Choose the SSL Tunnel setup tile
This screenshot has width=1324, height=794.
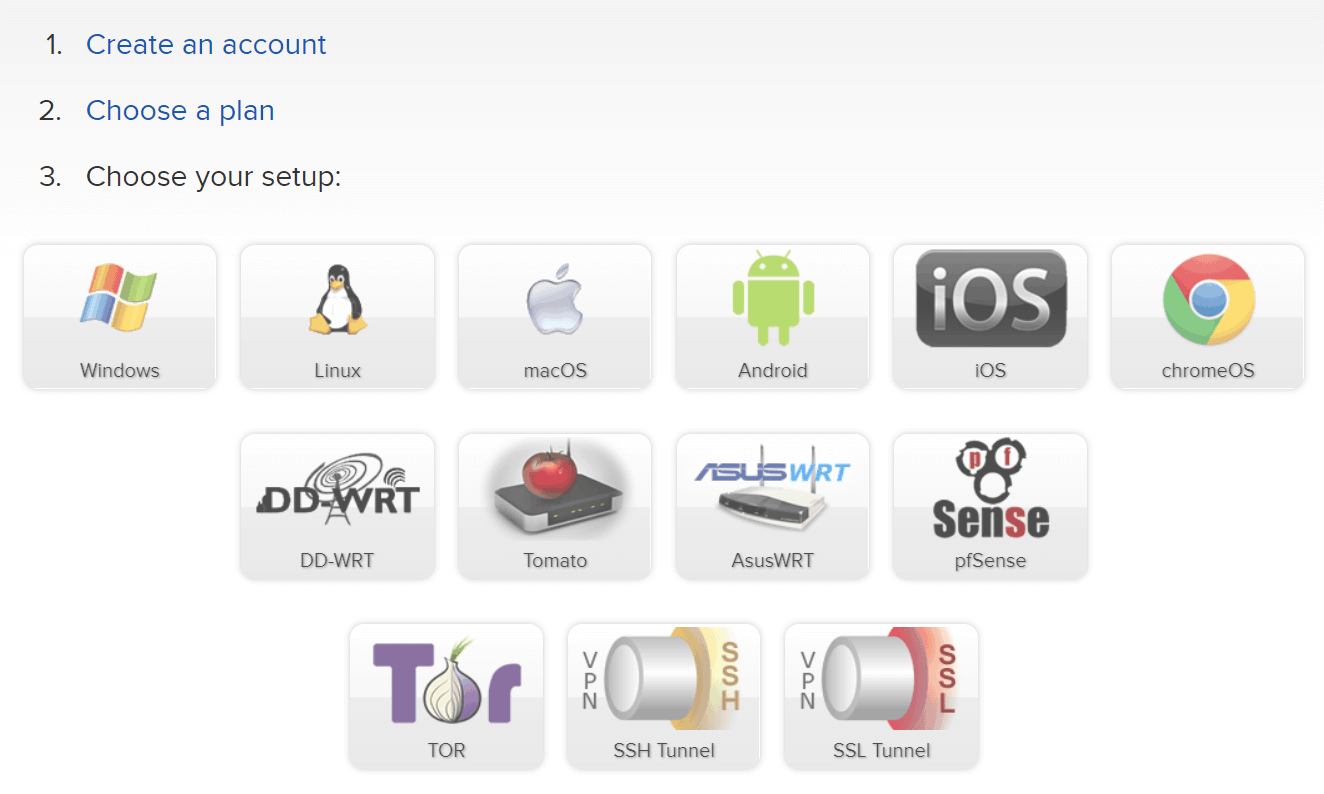coord(881,697)
